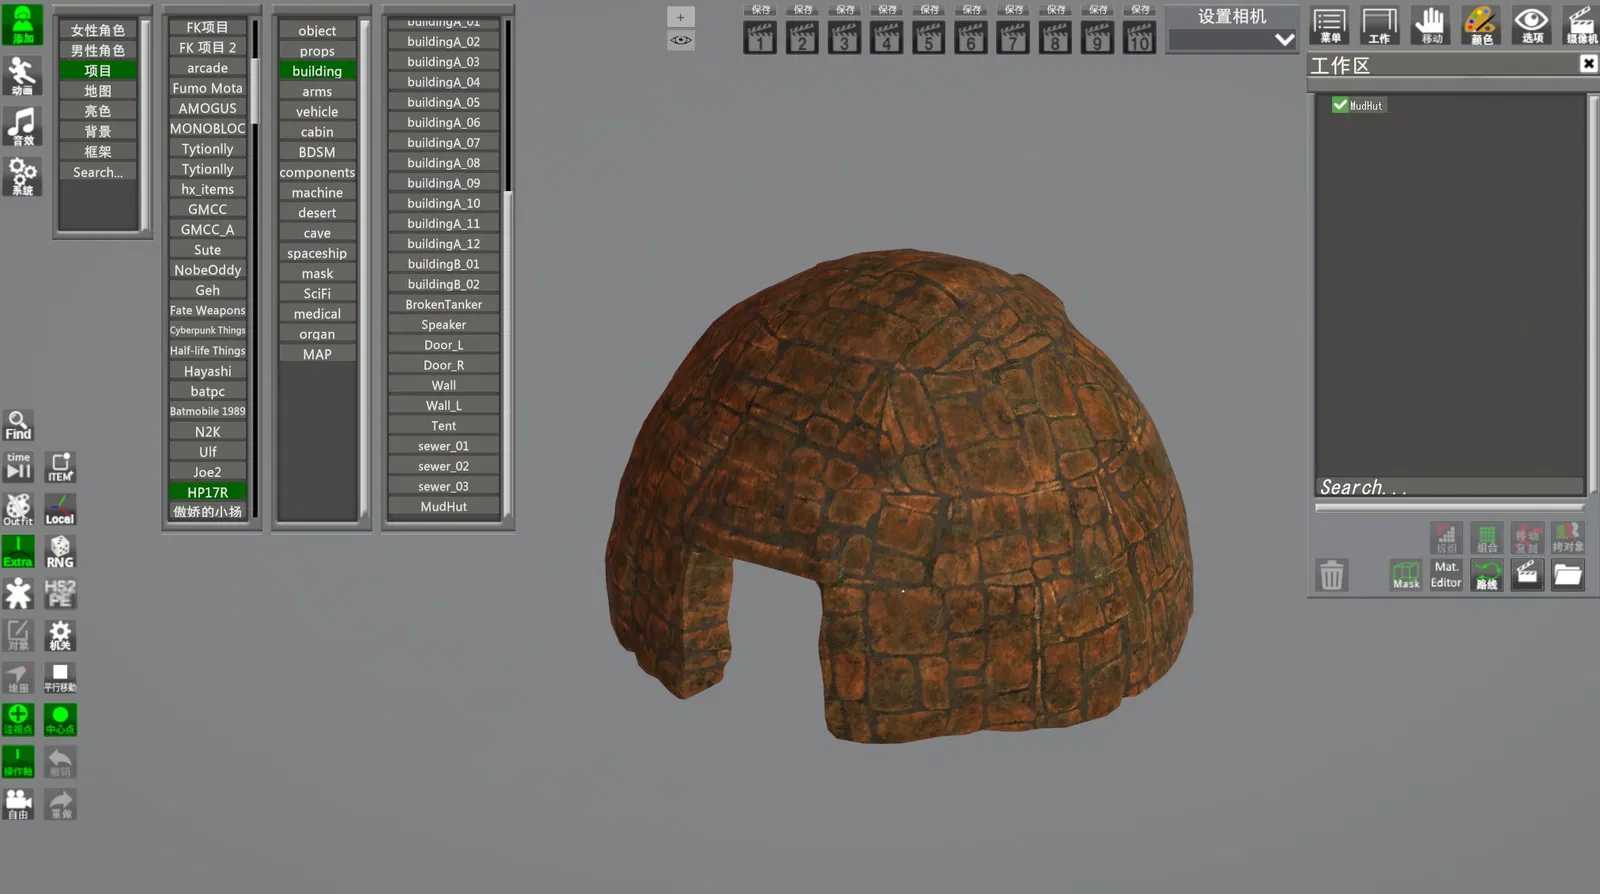Click the green 路线 route icon
Image resolution: width=1600 pixels, height=894 pixels.
1487,574
